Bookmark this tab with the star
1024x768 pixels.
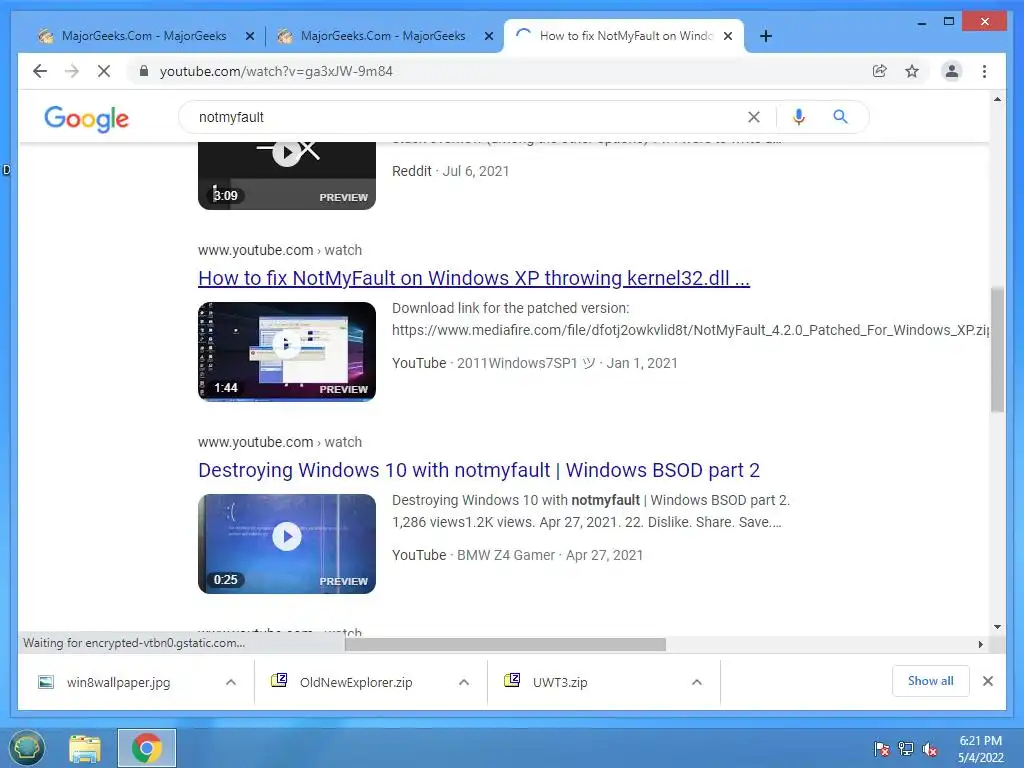912,71
